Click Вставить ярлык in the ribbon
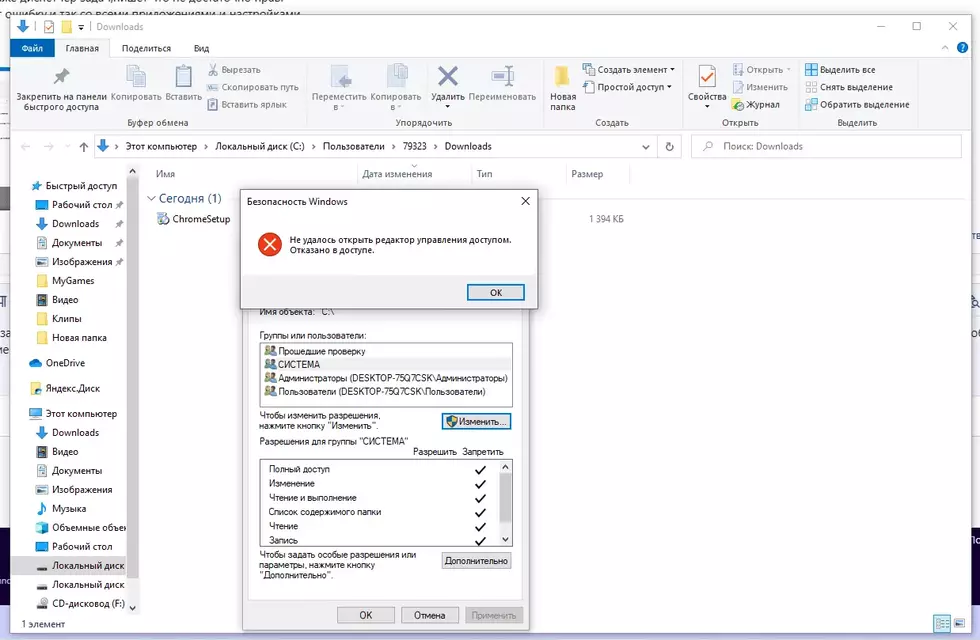The image size is (980, 640). tap(247, 104)
